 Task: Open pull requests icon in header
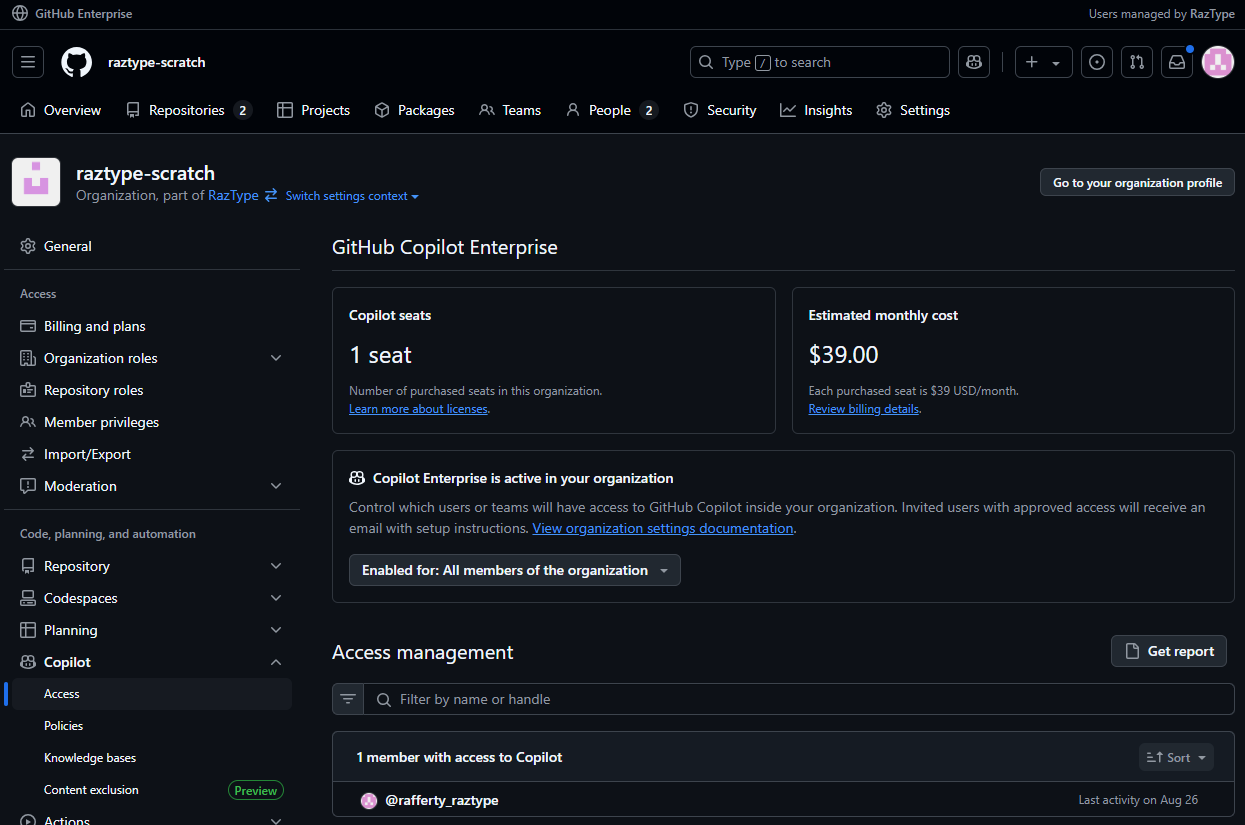(x=1137, y=62)
